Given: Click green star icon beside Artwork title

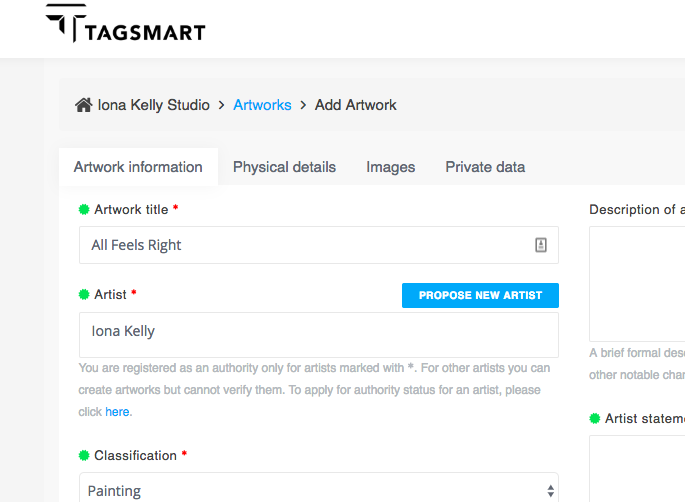Looking at the screenshot, I should 84,209.
